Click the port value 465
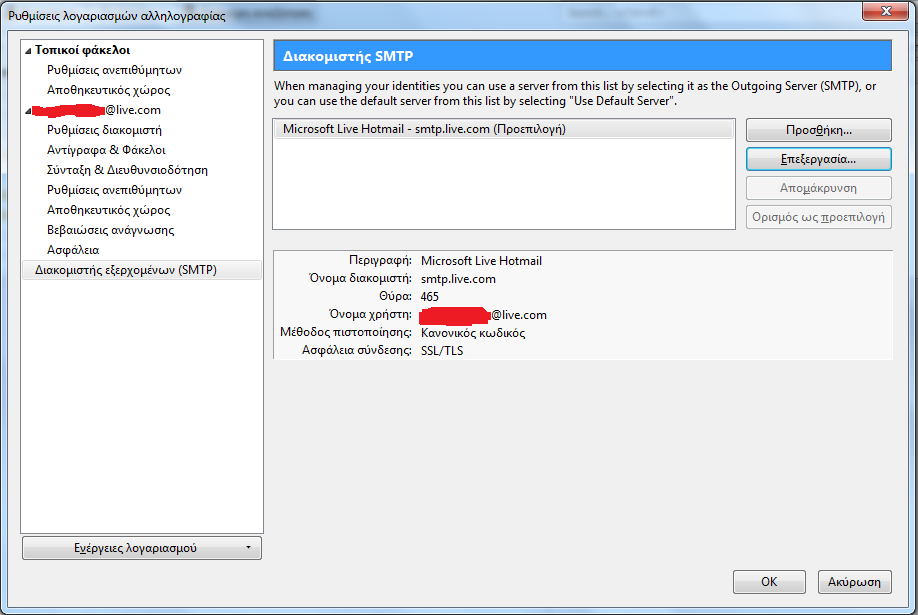 [x=430, y=296]
